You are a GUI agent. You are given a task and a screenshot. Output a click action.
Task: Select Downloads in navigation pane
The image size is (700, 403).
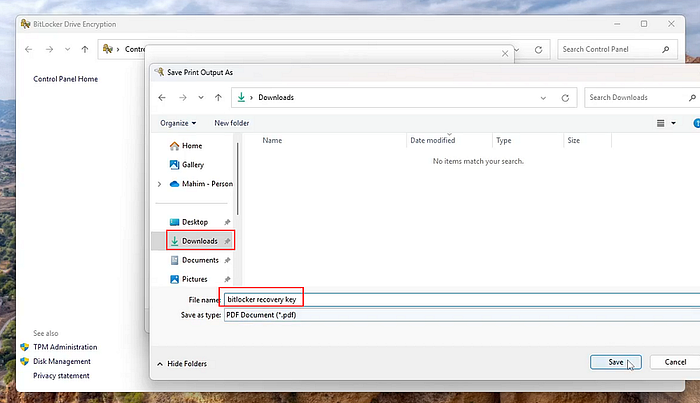(x=200, y=241)
